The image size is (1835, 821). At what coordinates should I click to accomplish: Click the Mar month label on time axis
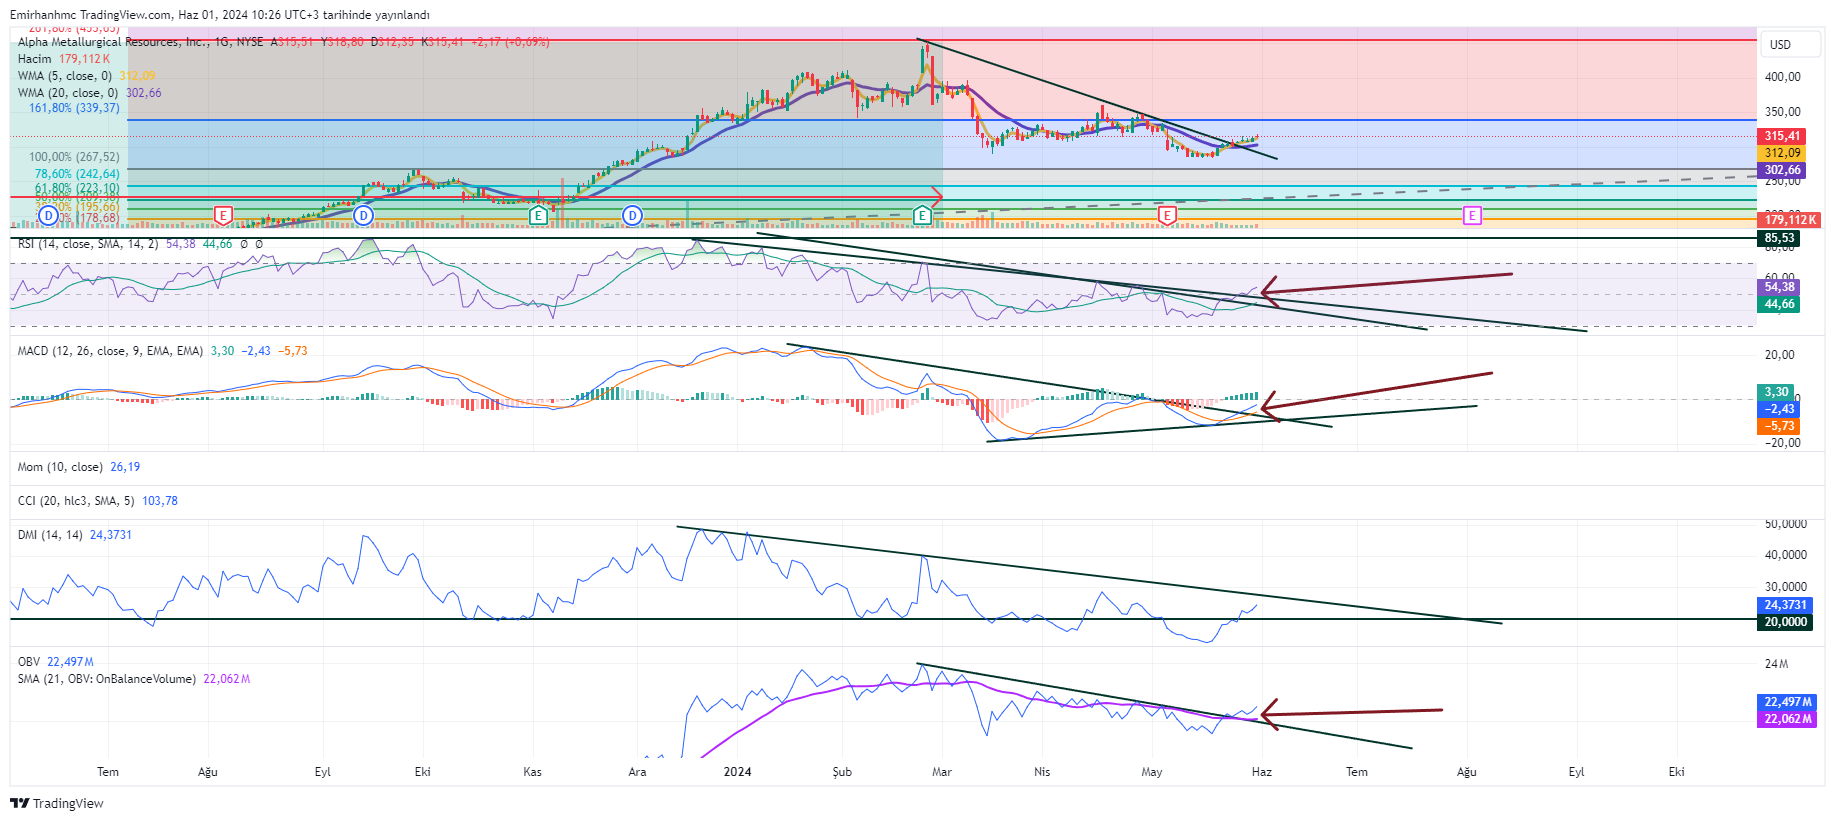pos(941,772)
